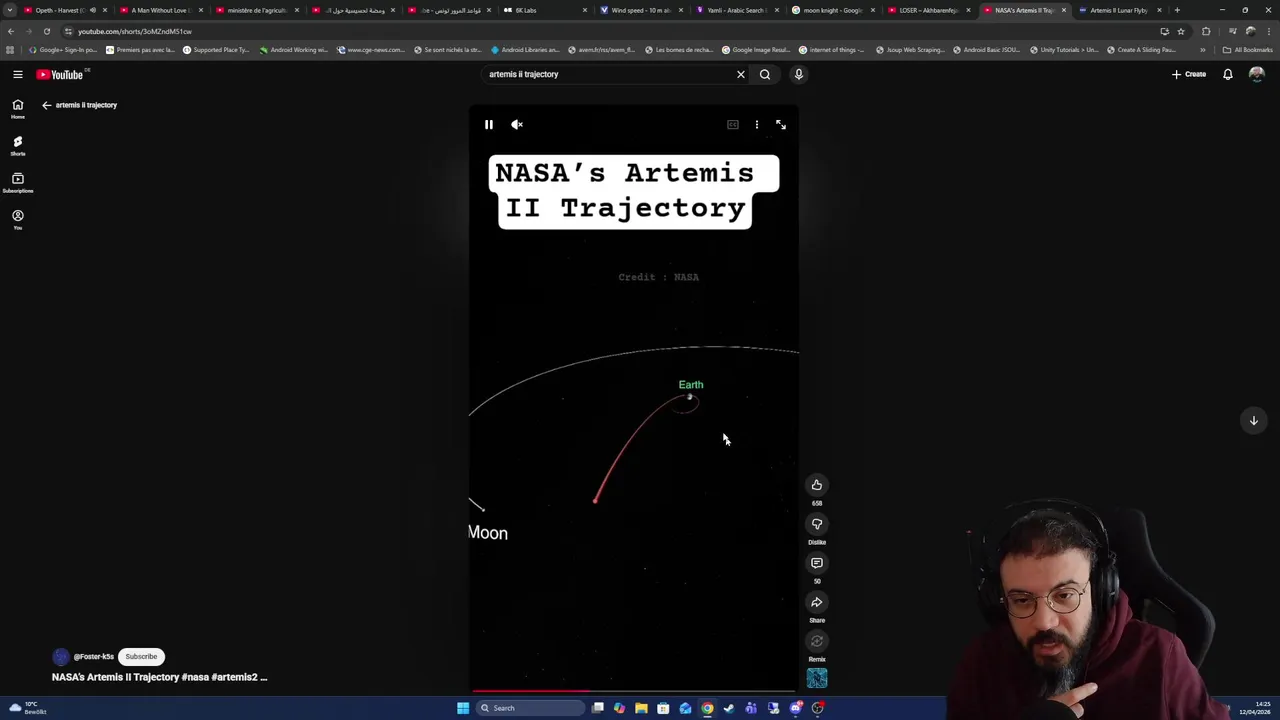Screen dimensions: 1280x720
Task: Open the Unity Tutorials bookmark
Action: click(x=1064, y=50)
